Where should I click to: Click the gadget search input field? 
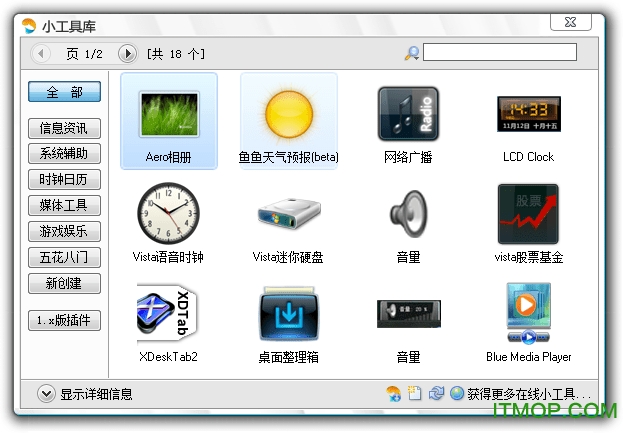500,52
